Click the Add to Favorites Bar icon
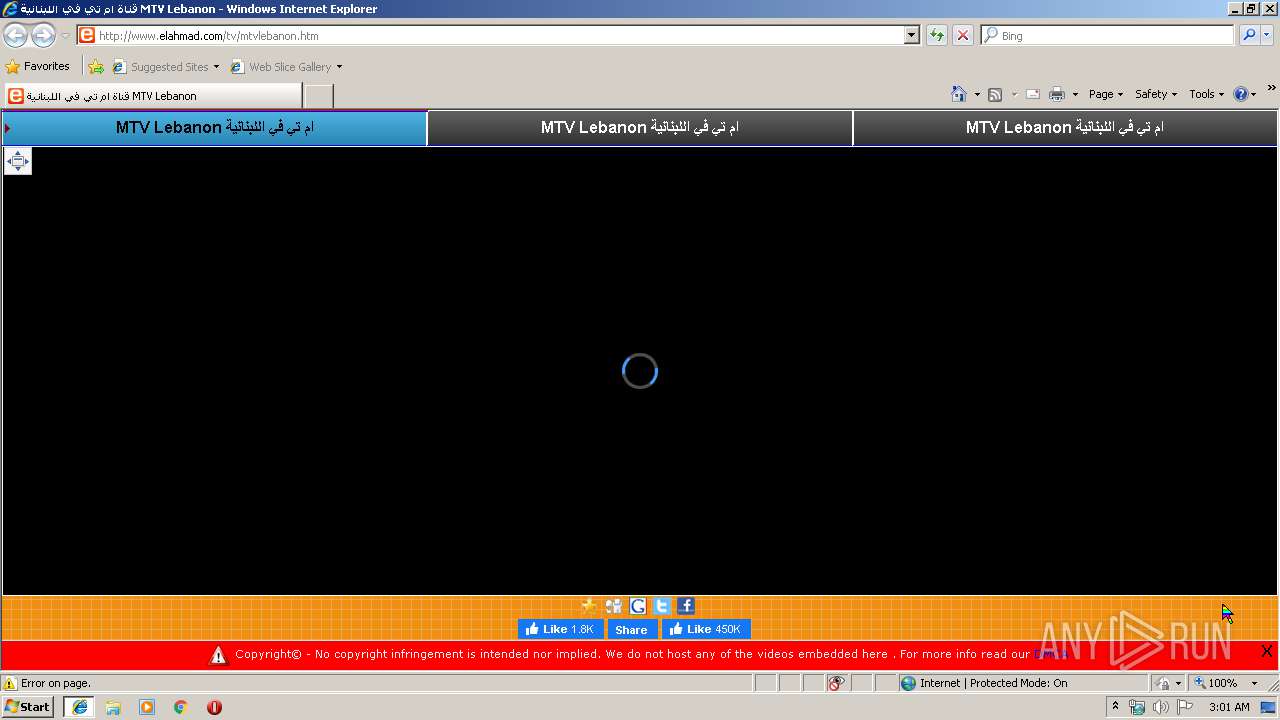The width and height of the screenshot is (1280, 720). 96,67
